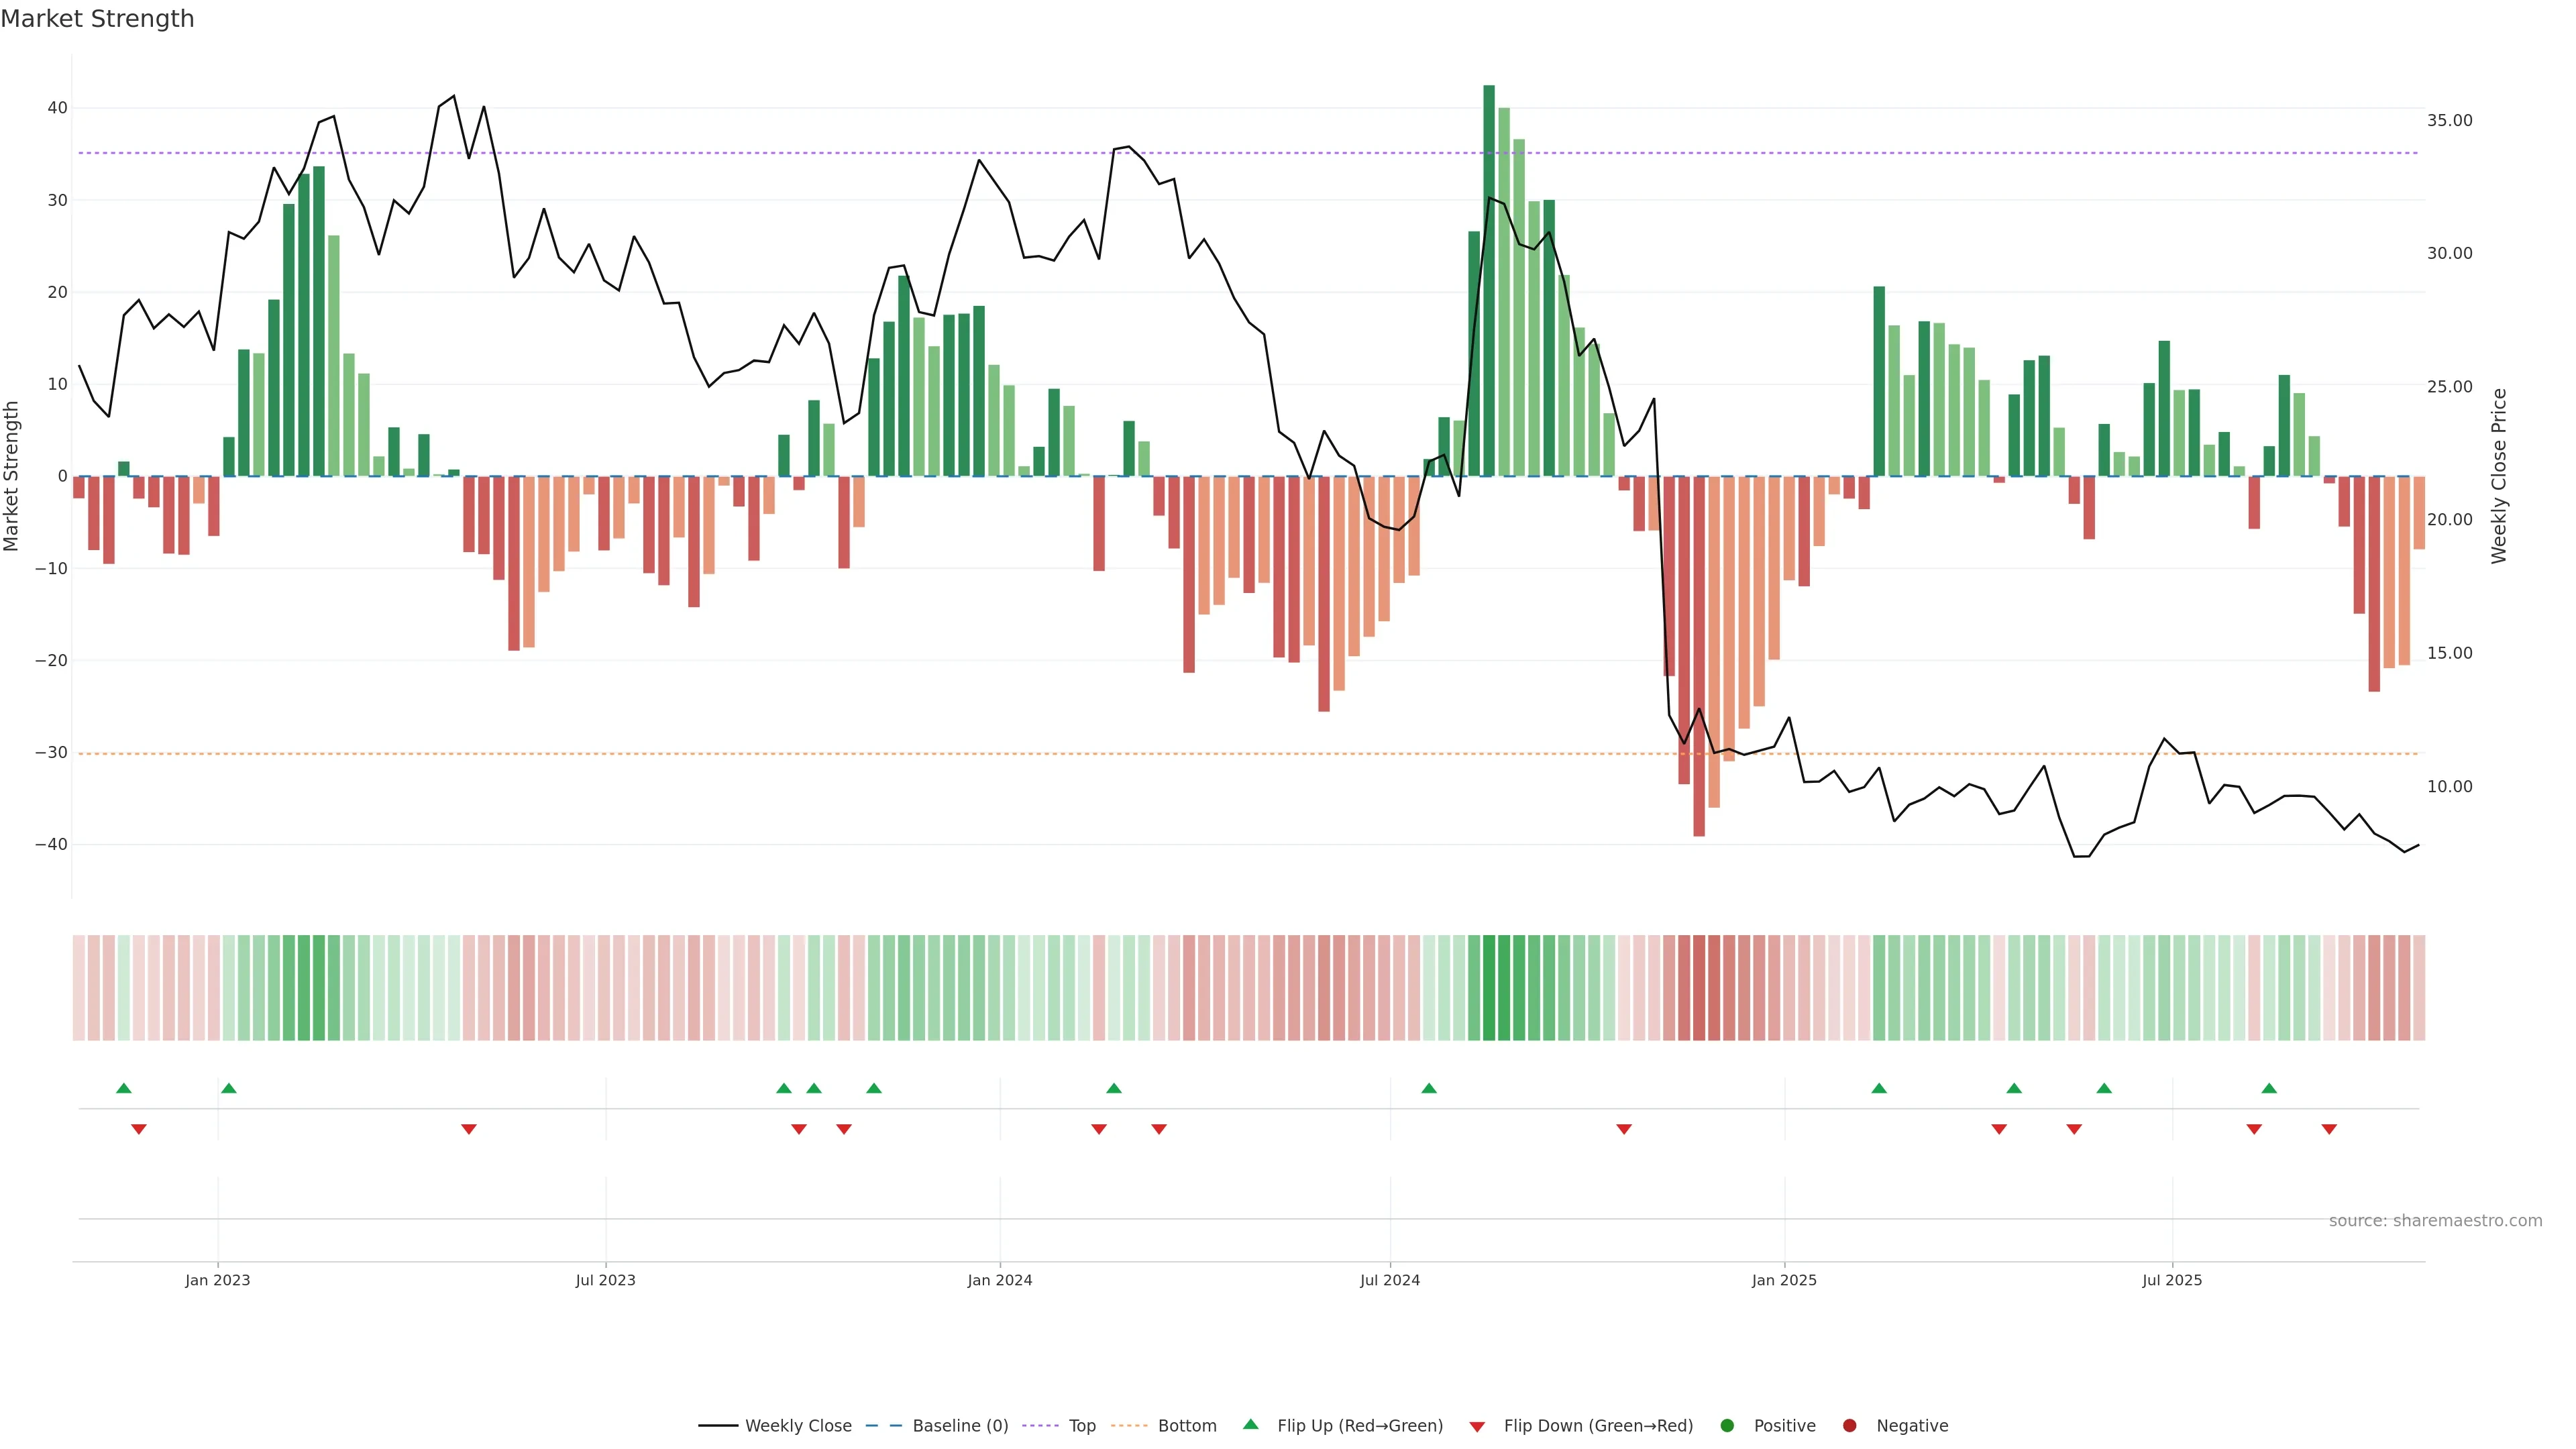This screenshot has height=1449, width=2576.
Task: Click the Market Strength chart title
Action: [97, 19]
